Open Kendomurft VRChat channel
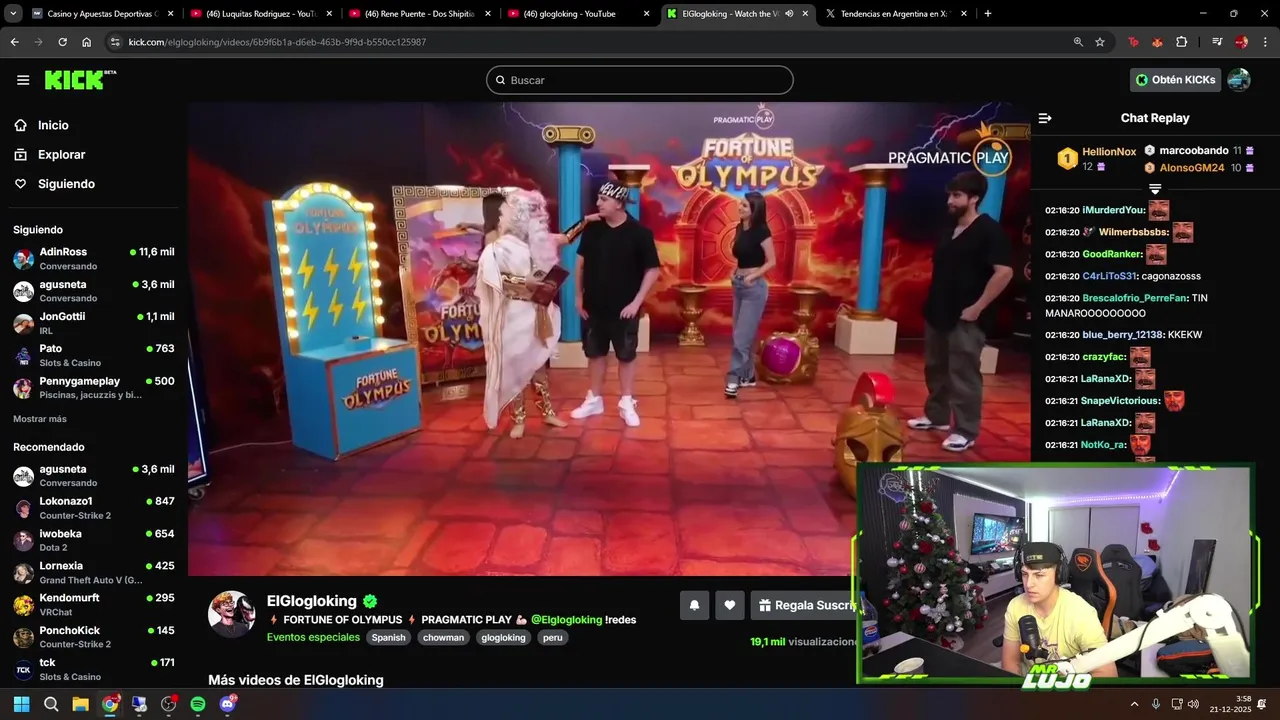The image size is (1280, 720). 94,604
